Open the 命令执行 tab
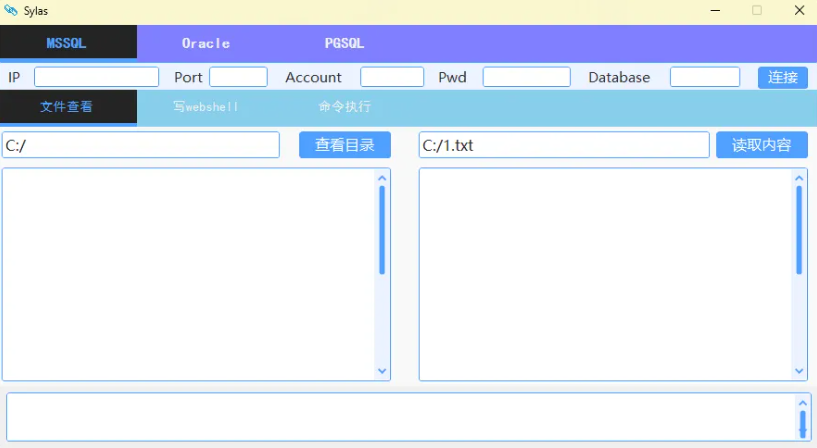This screenshot has width=817, height=448. (344, 107)
